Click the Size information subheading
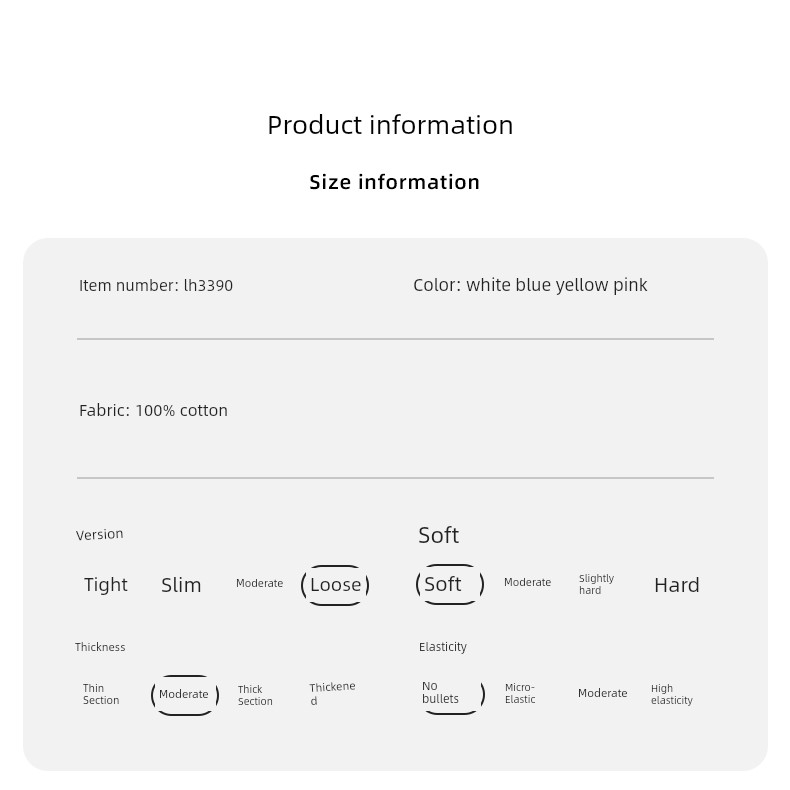 [394, 182]
